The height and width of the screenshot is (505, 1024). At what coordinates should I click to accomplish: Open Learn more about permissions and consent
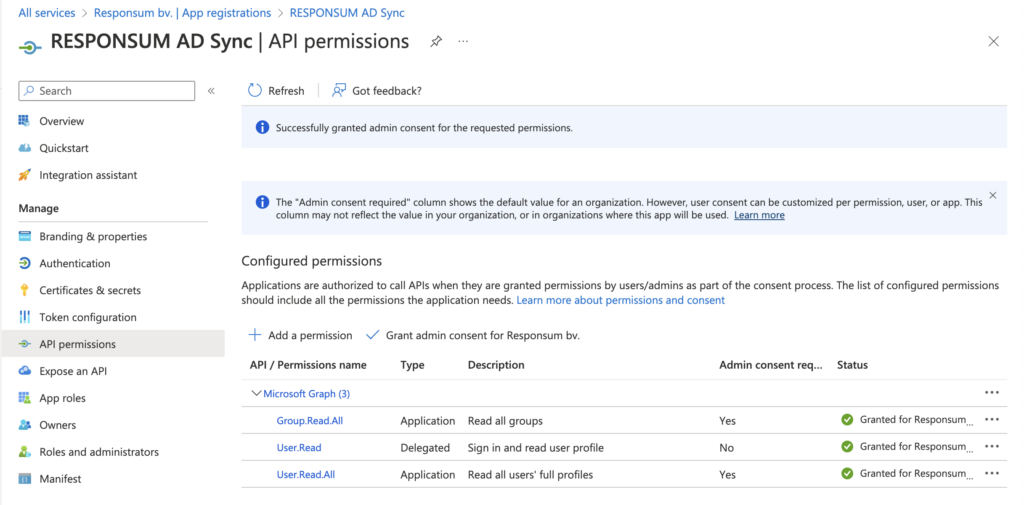tap(620, 301)
